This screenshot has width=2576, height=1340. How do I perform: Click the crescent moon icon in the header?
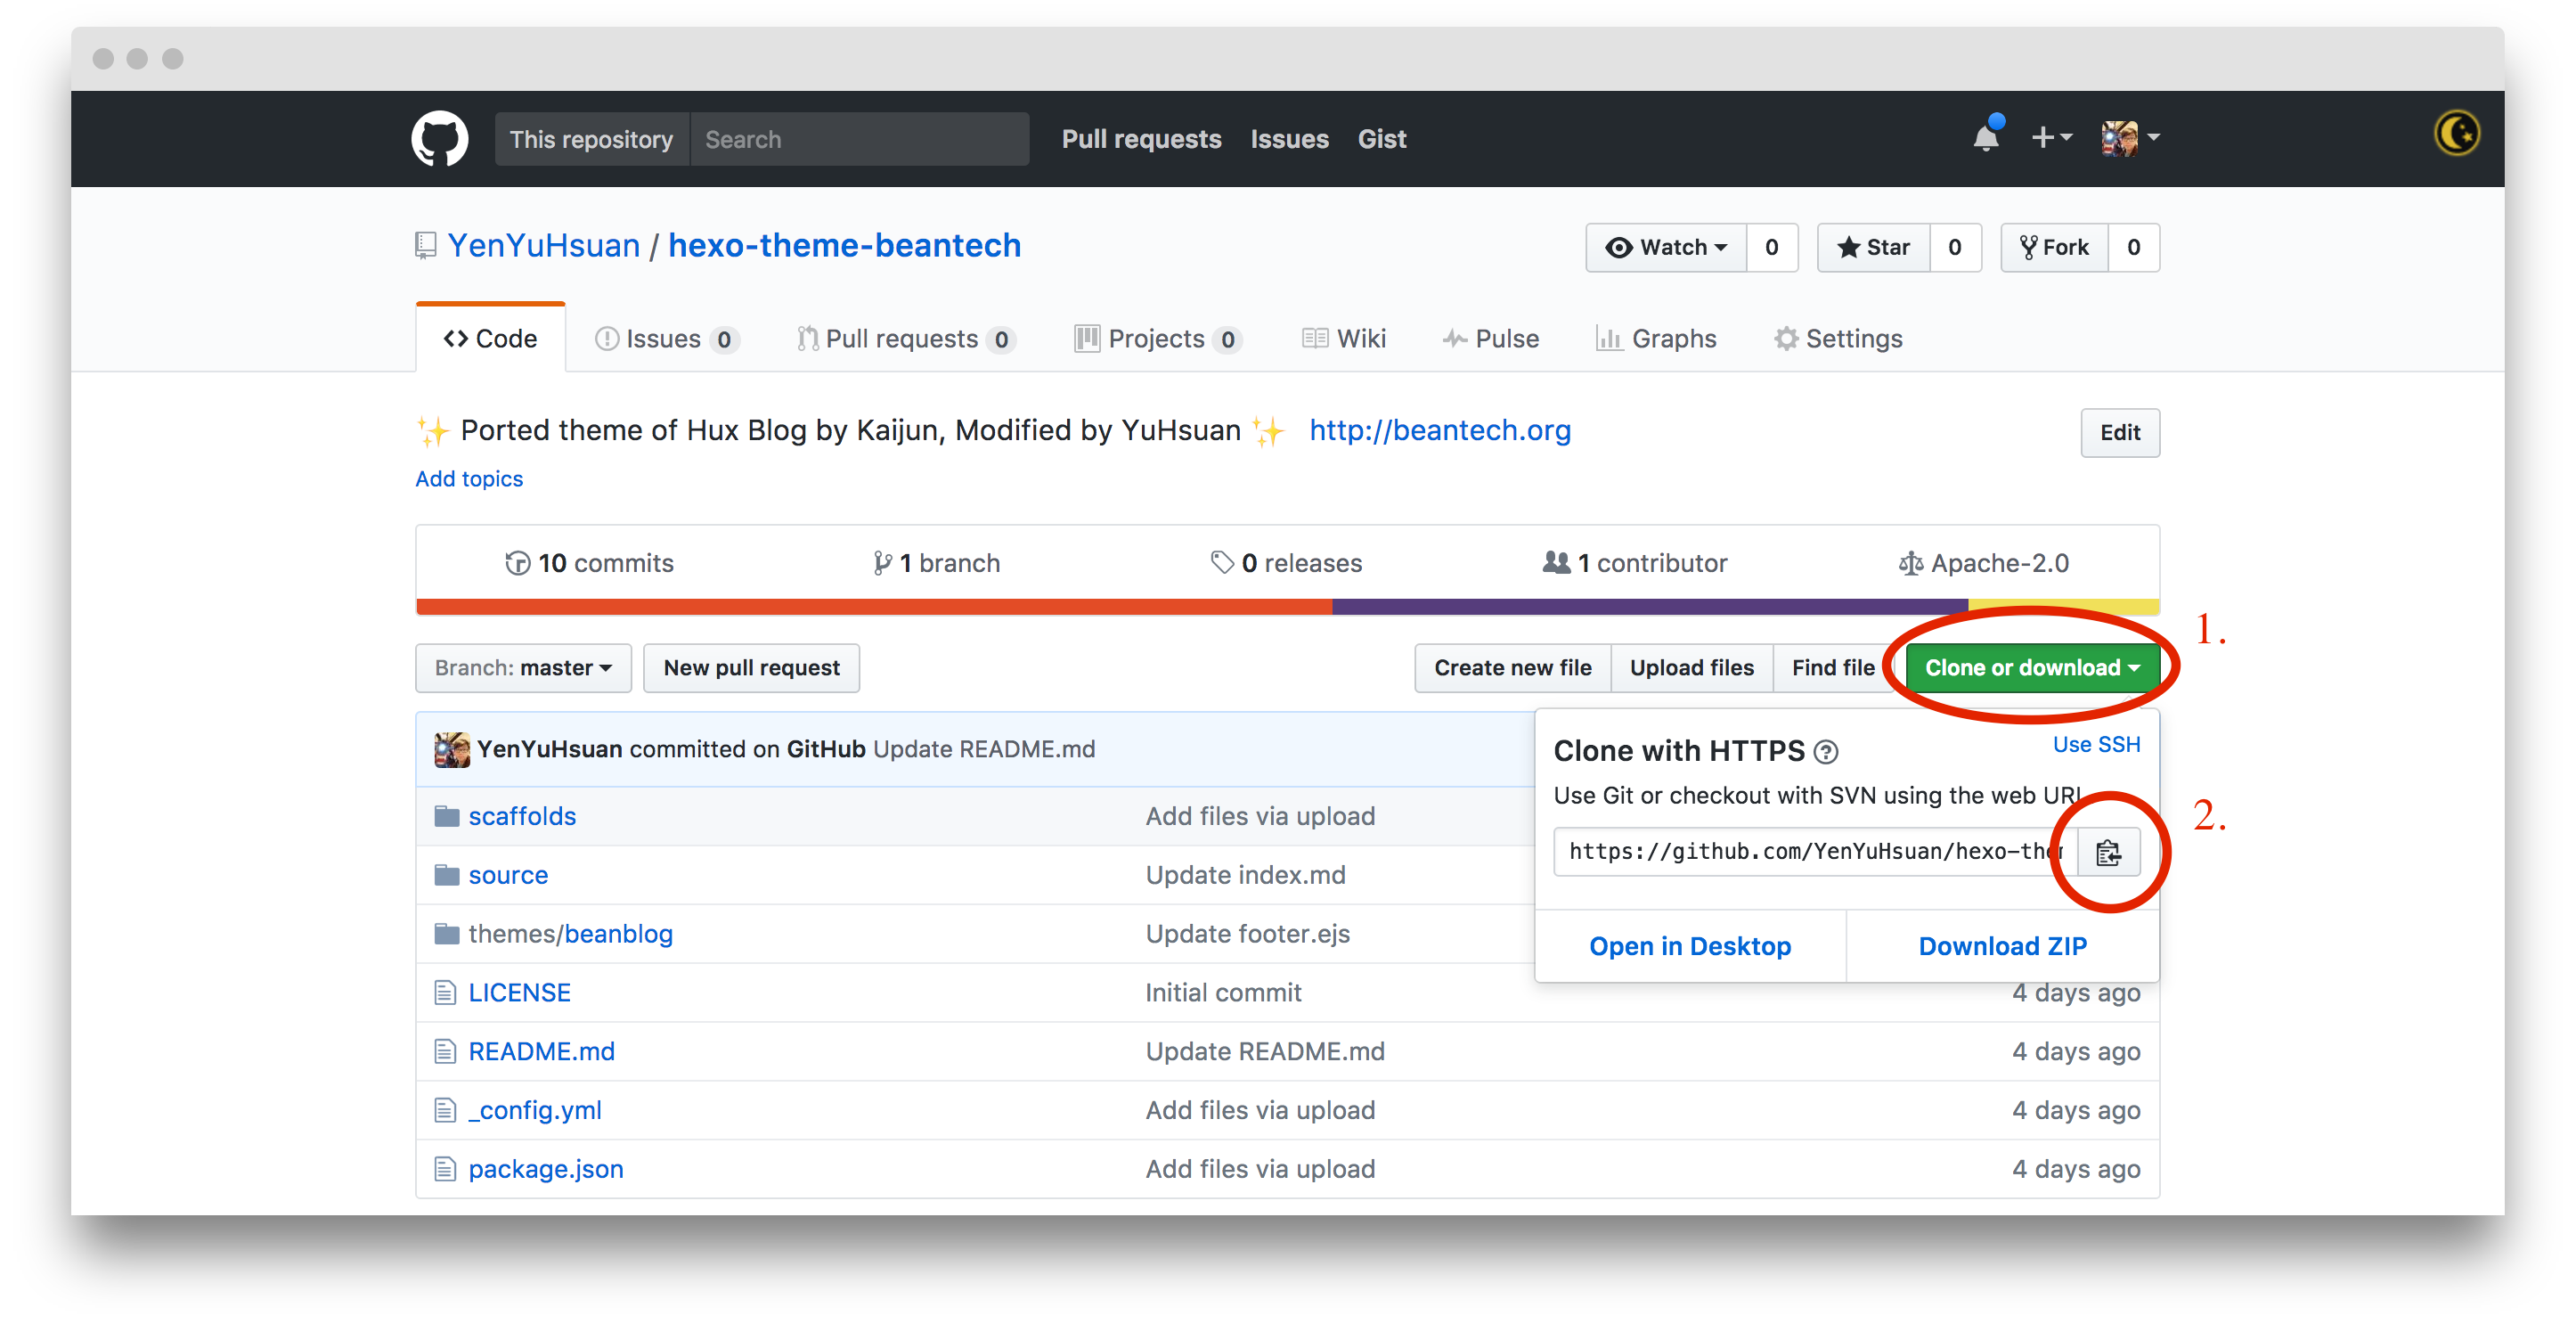click(x=2456, y=133)
